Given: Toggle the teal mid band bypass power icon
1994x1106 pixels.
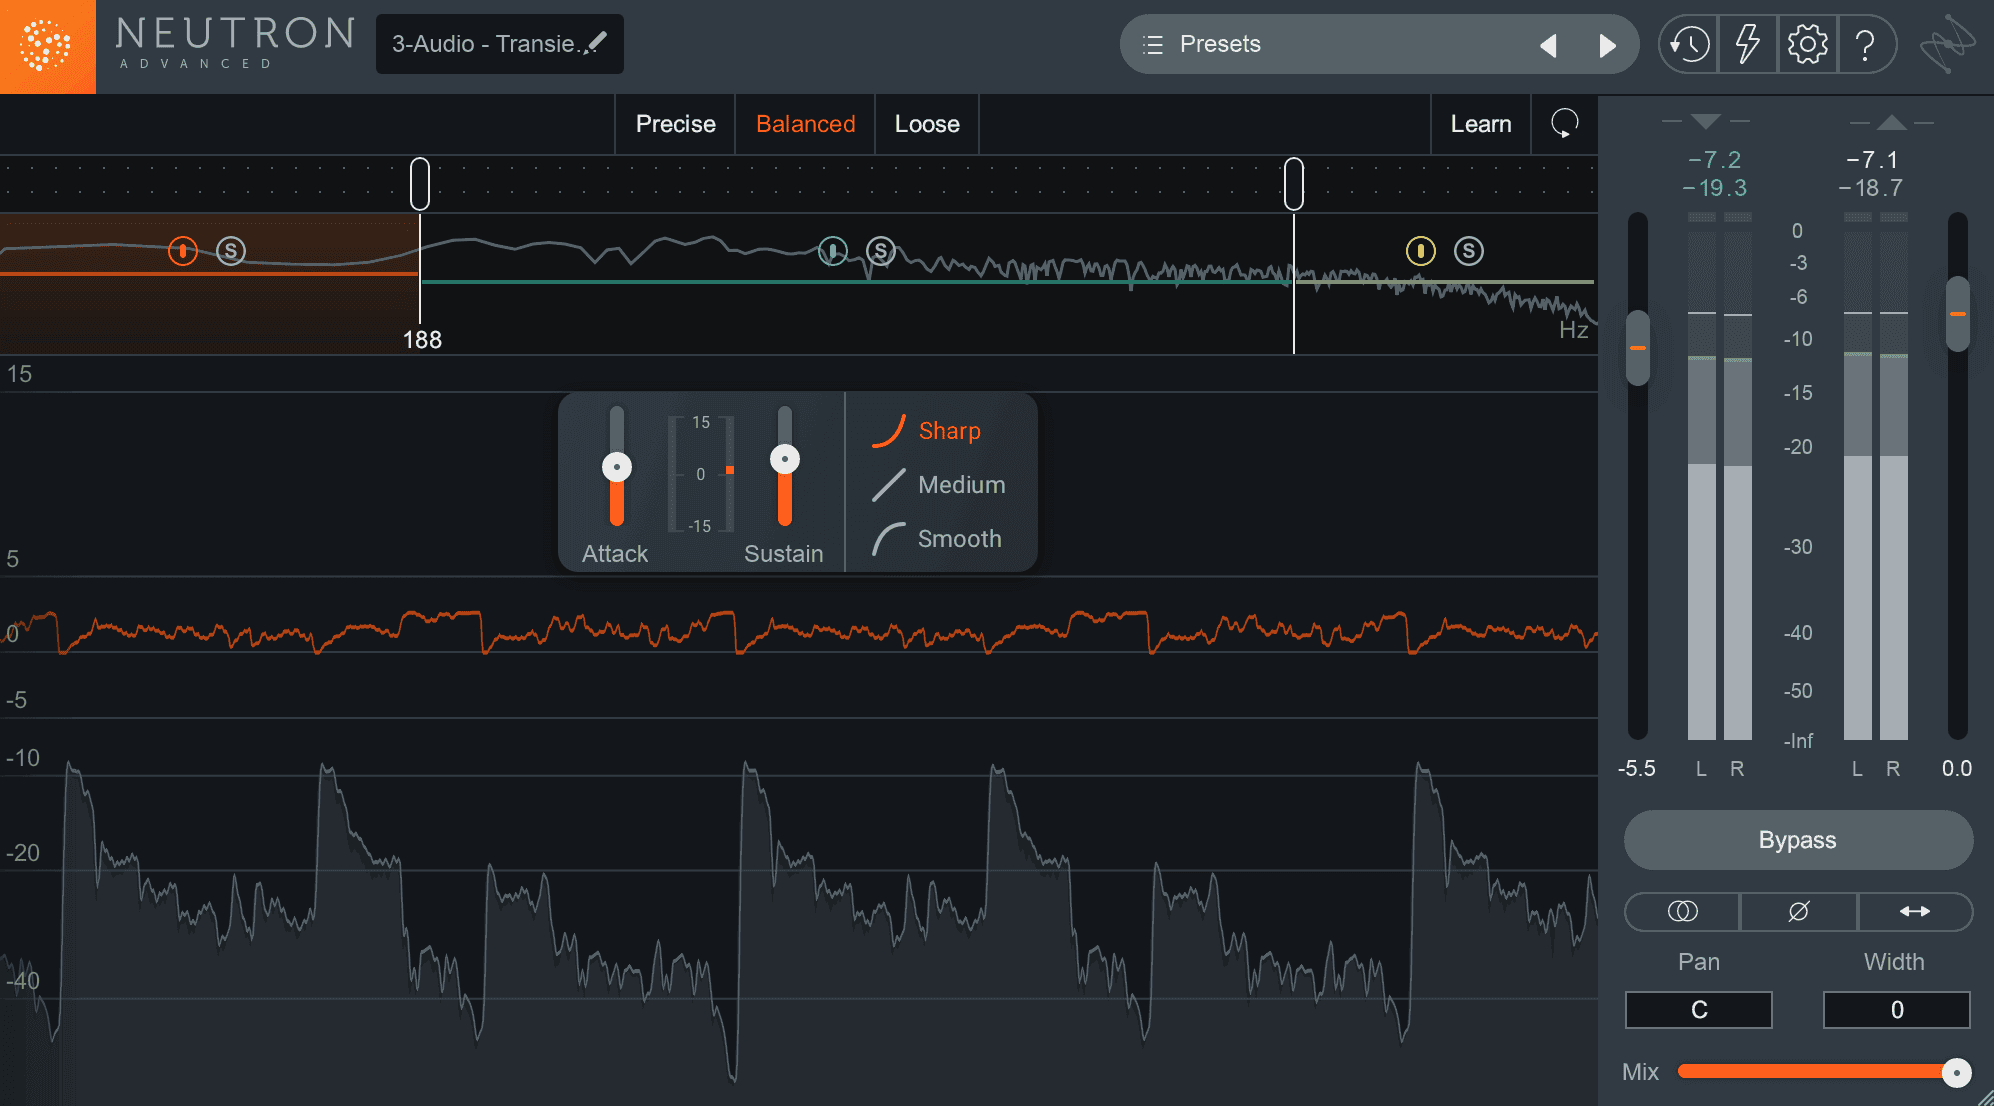Looking at the screenshot, I should click(x=833, y=250).
